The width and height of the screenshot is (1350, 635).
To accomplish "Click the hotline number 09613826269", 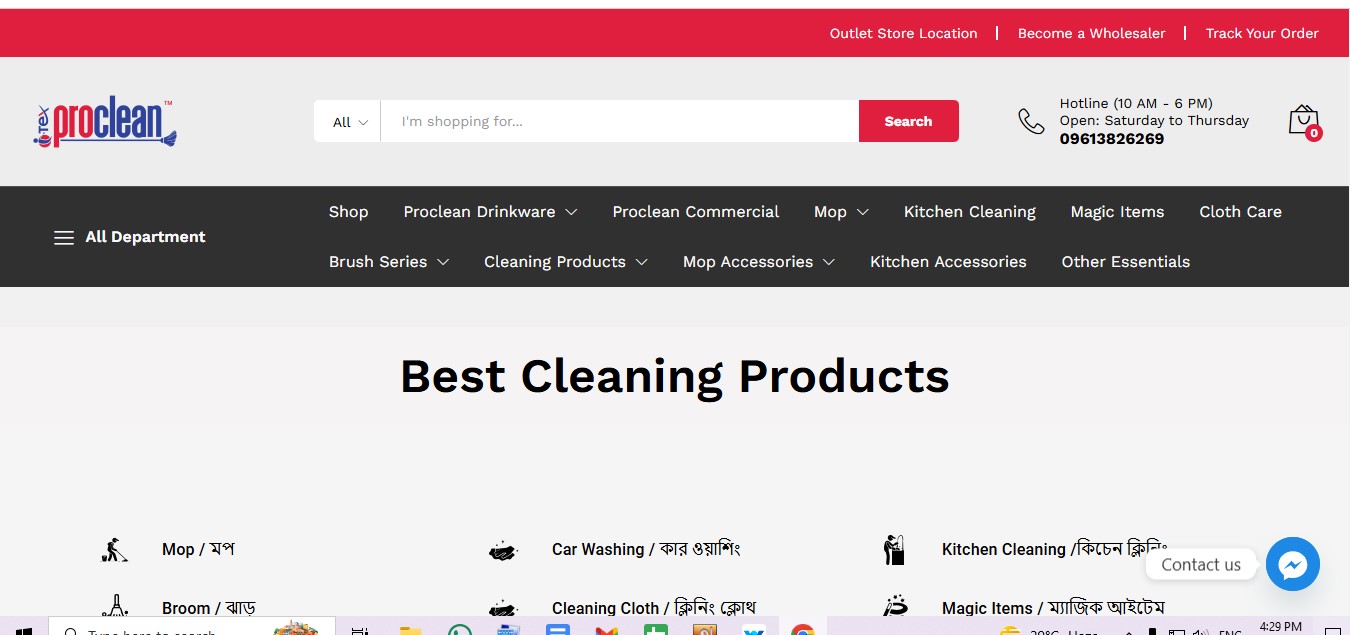I will click(x=1112, y=139).
